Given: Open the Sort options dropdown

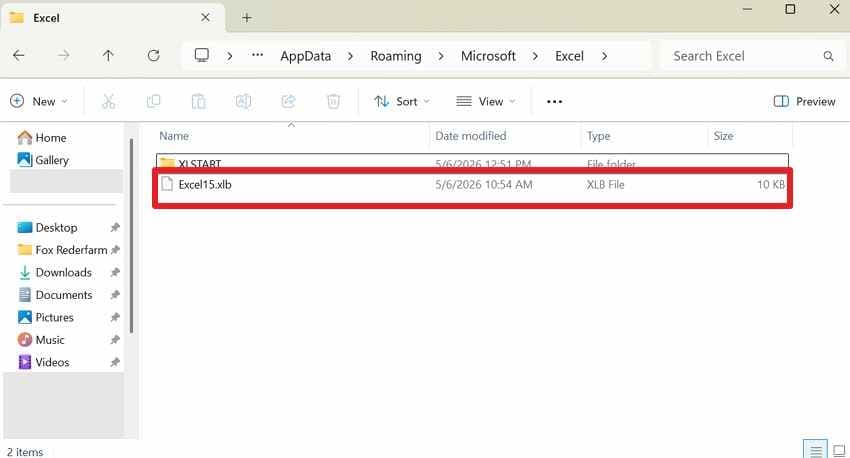Looking at the screenshot, I should 402,101.
